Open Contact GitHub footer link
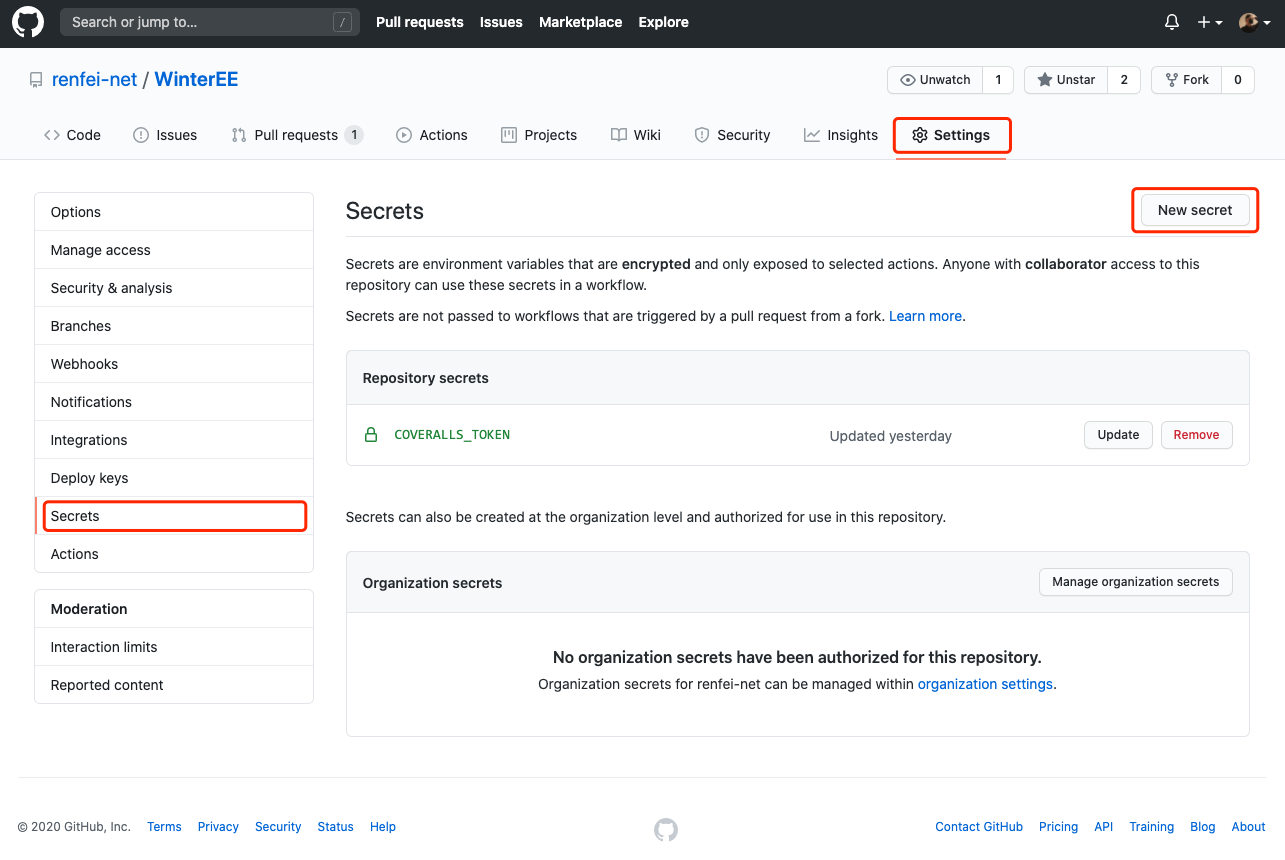This screenshot has height=860, width=1285. 979,827
